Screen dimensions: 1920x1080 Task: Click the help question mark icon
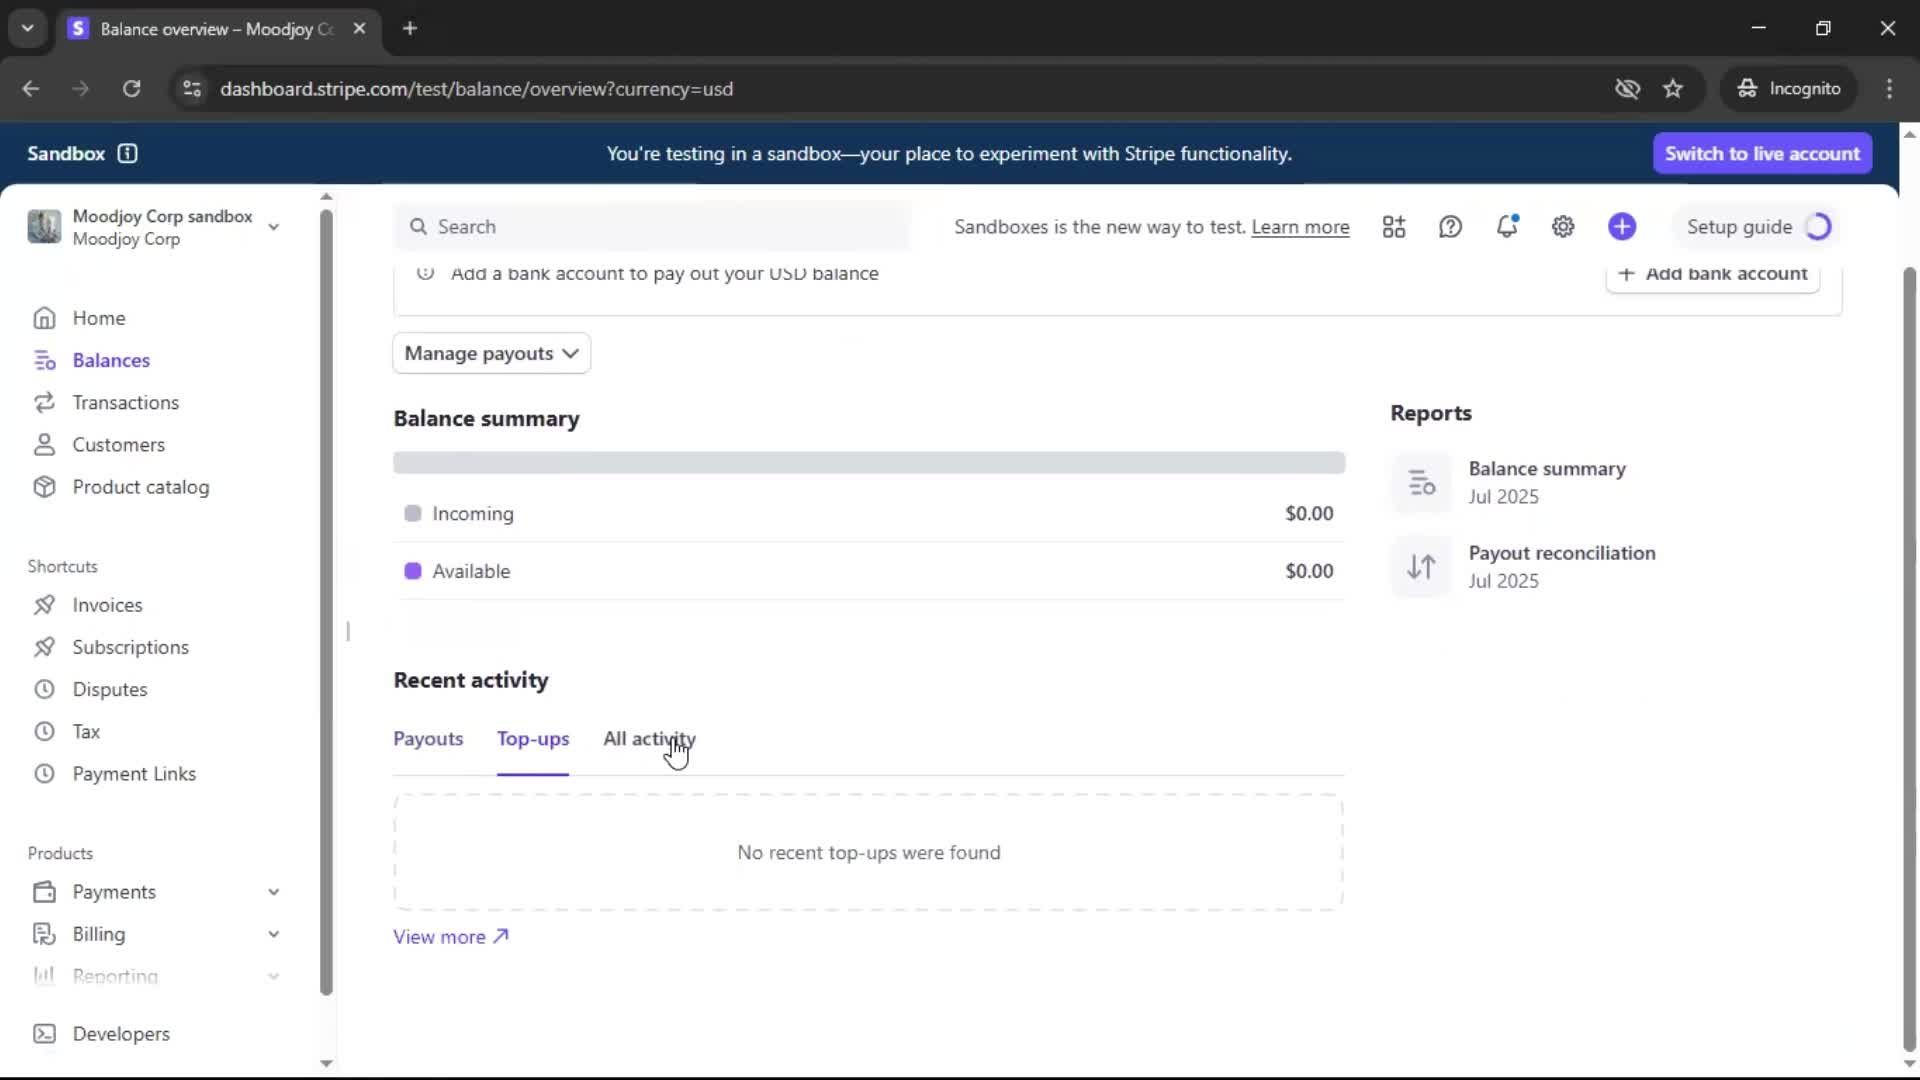point(1450,227)
